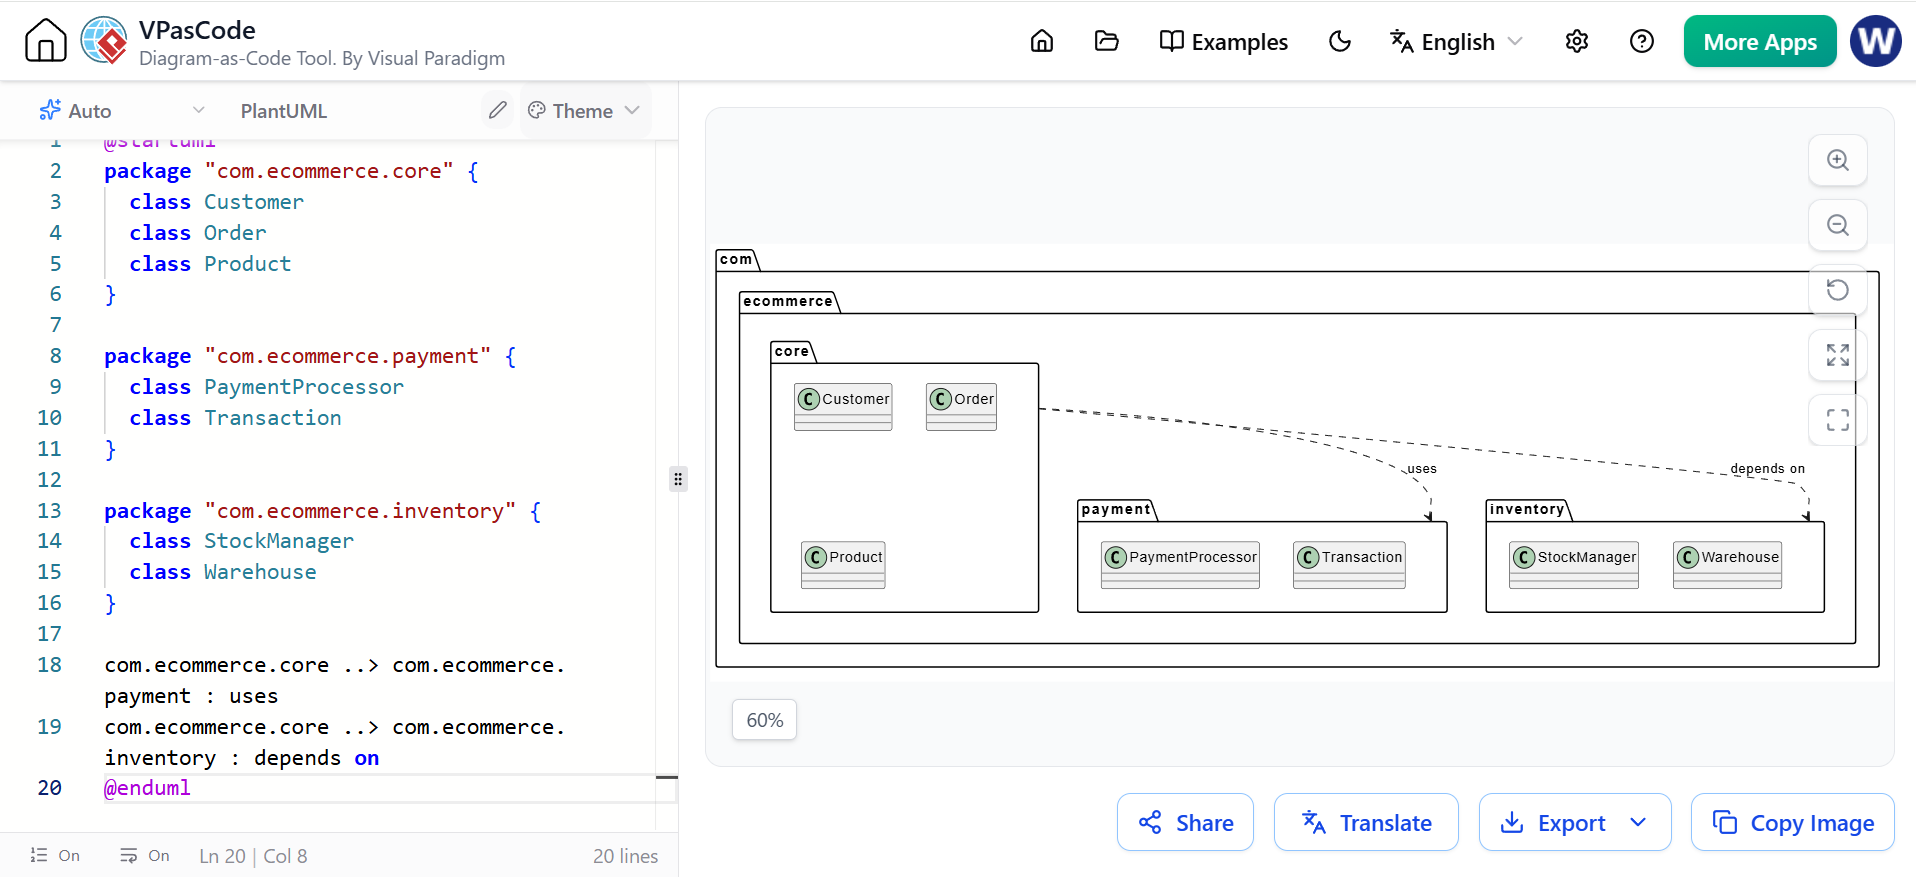The width and height of the screenshot is (1916, 877).
Task: Fit the diagram to the screen
Action: point(1838,355)
